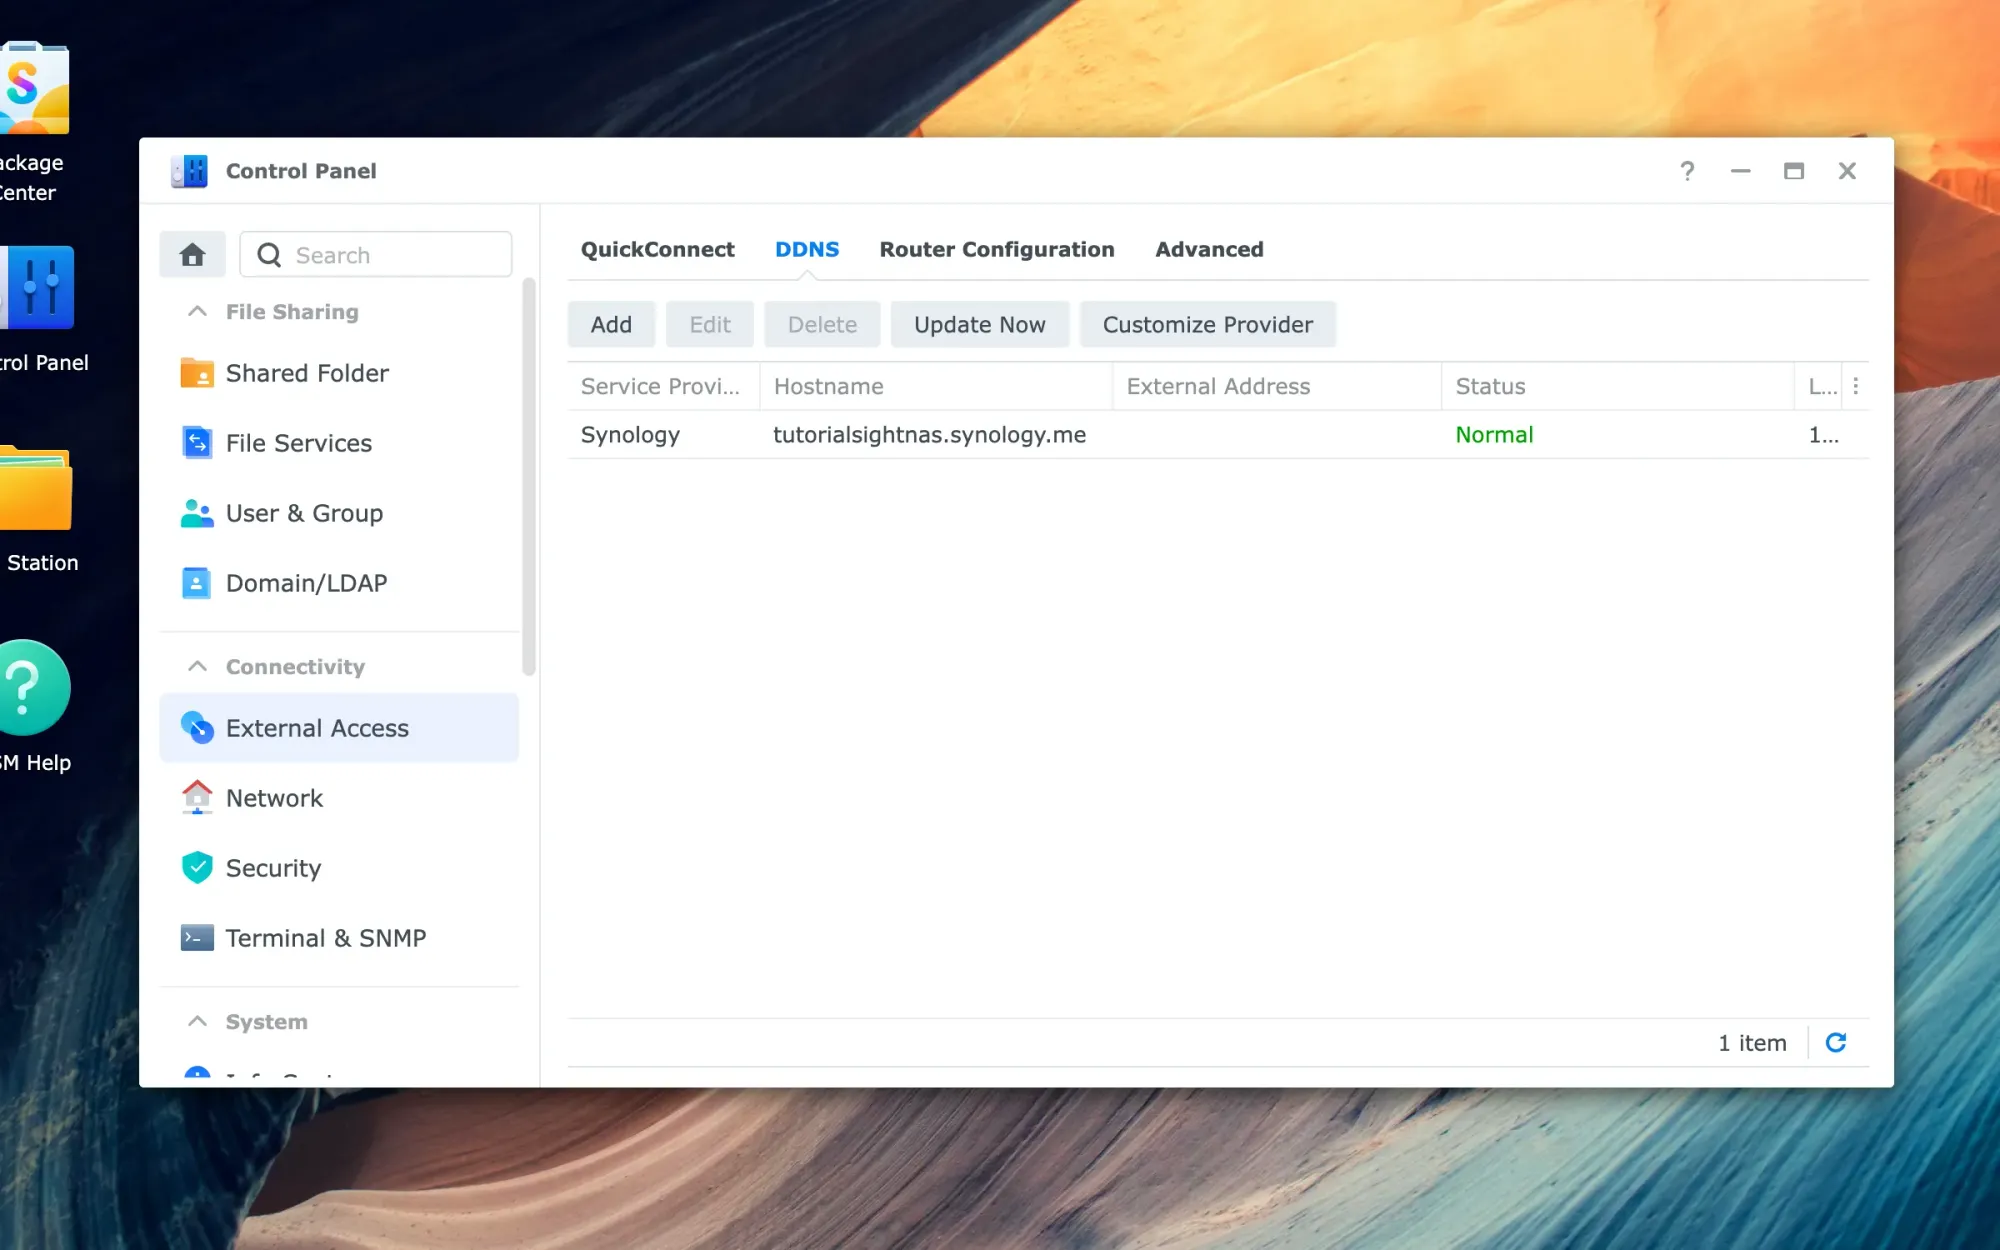This screenshot has height=1250, width=2000.
Task: Click the File Services icon in sidebar
Action: point(197,442)
